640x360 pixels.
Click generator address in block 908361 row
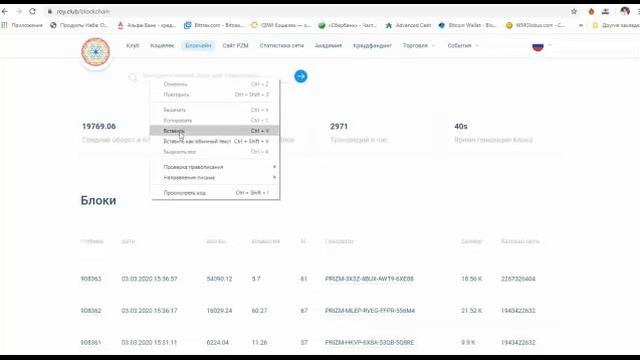369,342
